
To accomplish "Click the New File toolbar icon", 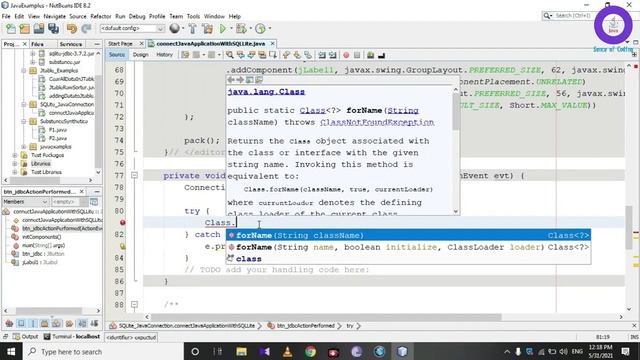I will (11, 29).
